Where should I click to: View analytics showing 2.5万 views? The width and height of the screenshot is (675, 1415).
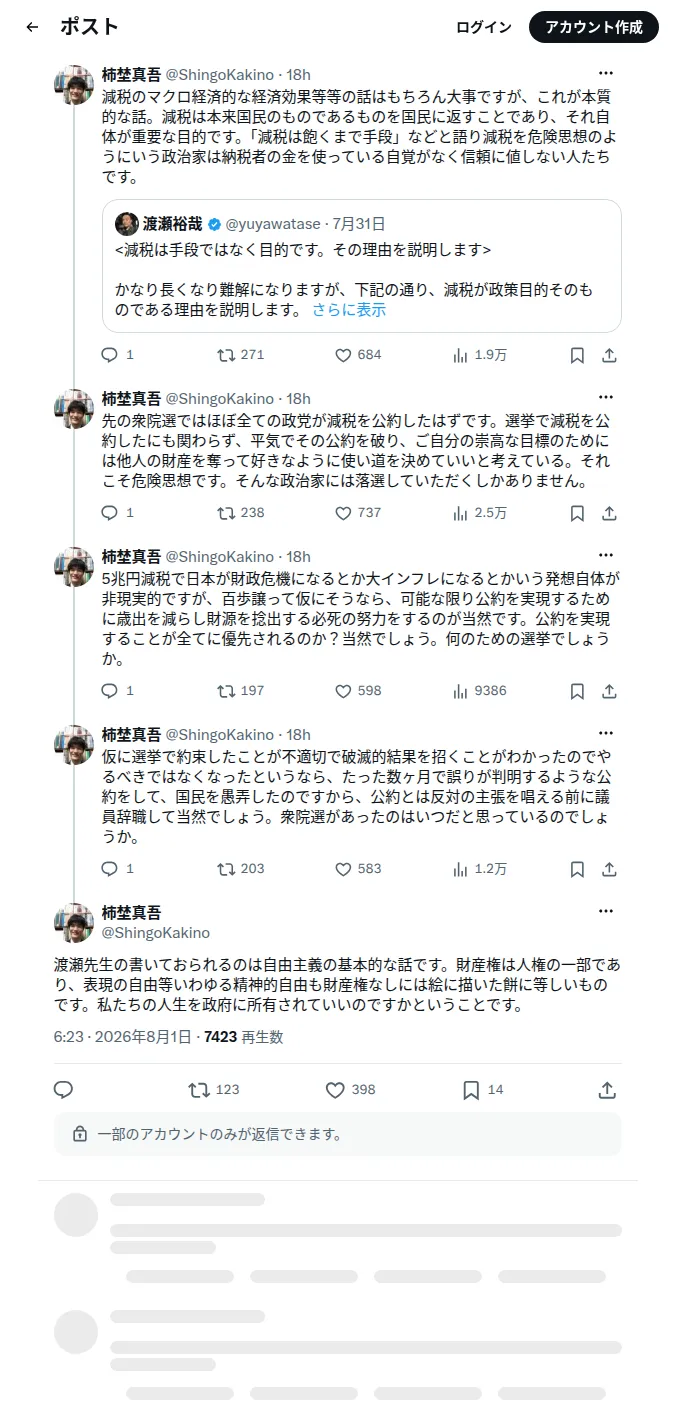pos(481,513)
